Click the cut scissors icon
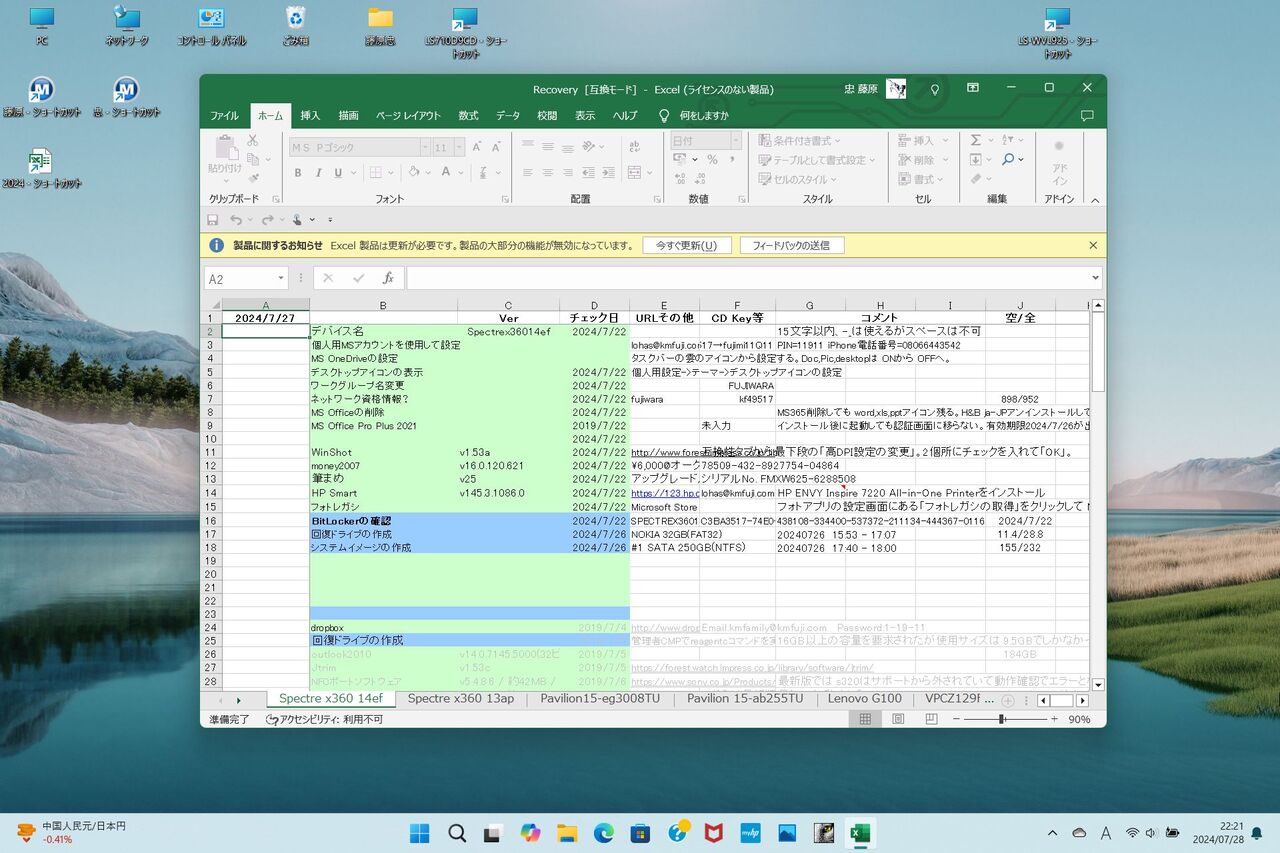Viewport: 1280px width, 853px height. pos(253,141)
